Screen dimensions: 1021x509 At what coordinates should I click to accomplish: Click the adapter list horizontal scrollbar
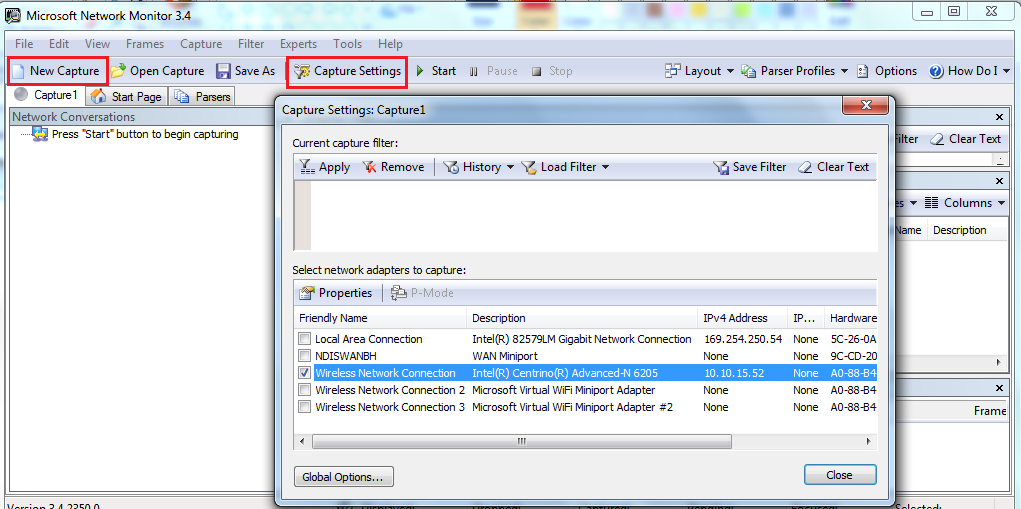coord(520,441)
